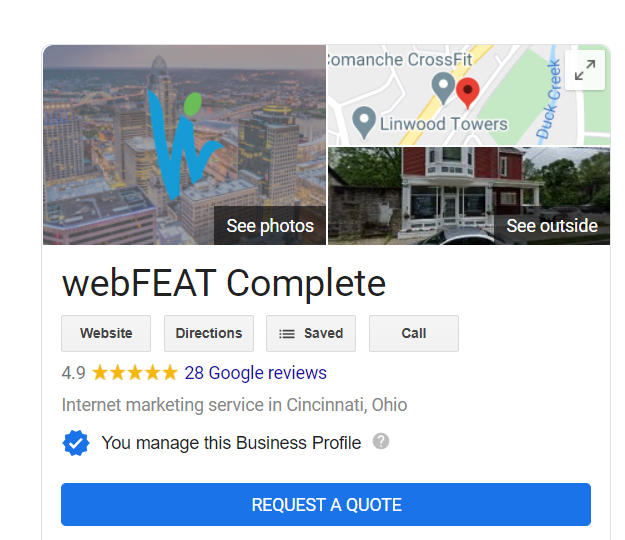
Task: Click the Cincinnati skyline photo thumbnail
Action: pyautogui.click(x=184, y=145)
